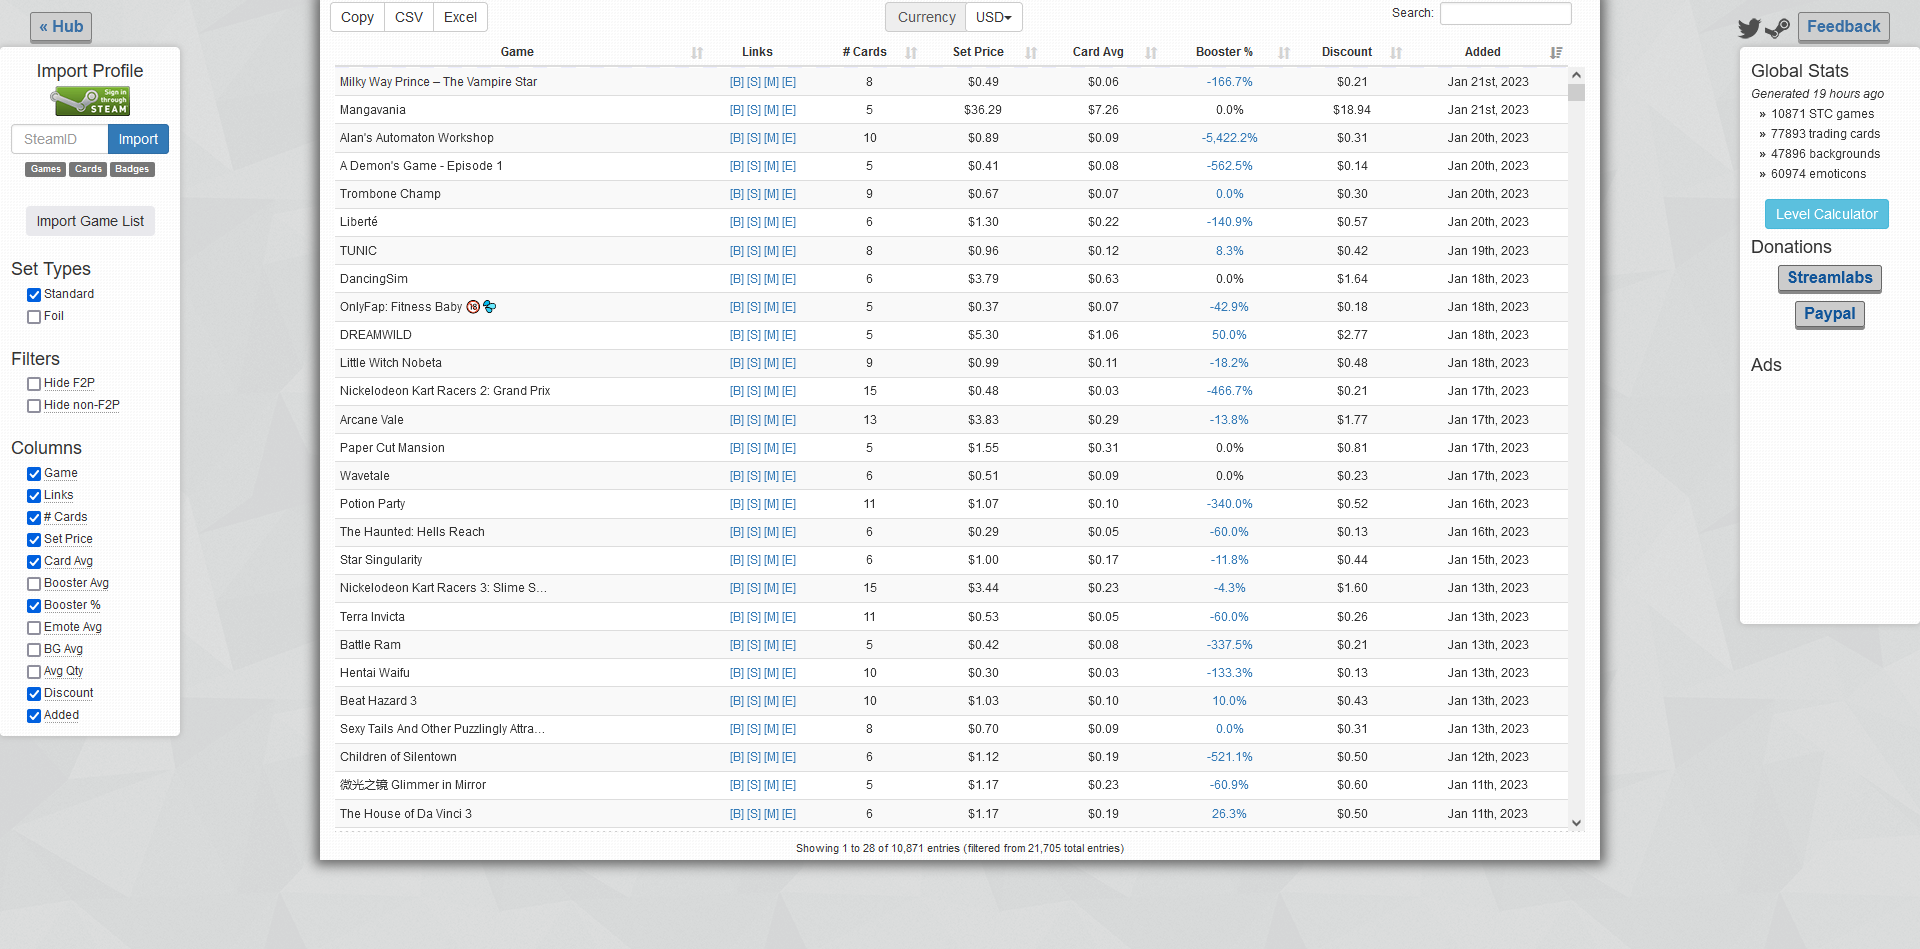Open [B] link for Potion Party

coord(737,504)
